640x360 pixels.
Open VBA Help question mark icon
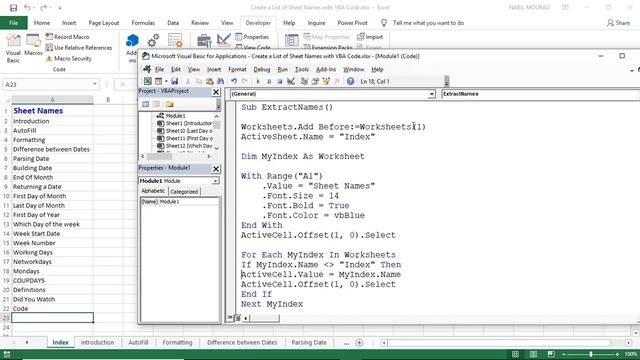(350, 81)
